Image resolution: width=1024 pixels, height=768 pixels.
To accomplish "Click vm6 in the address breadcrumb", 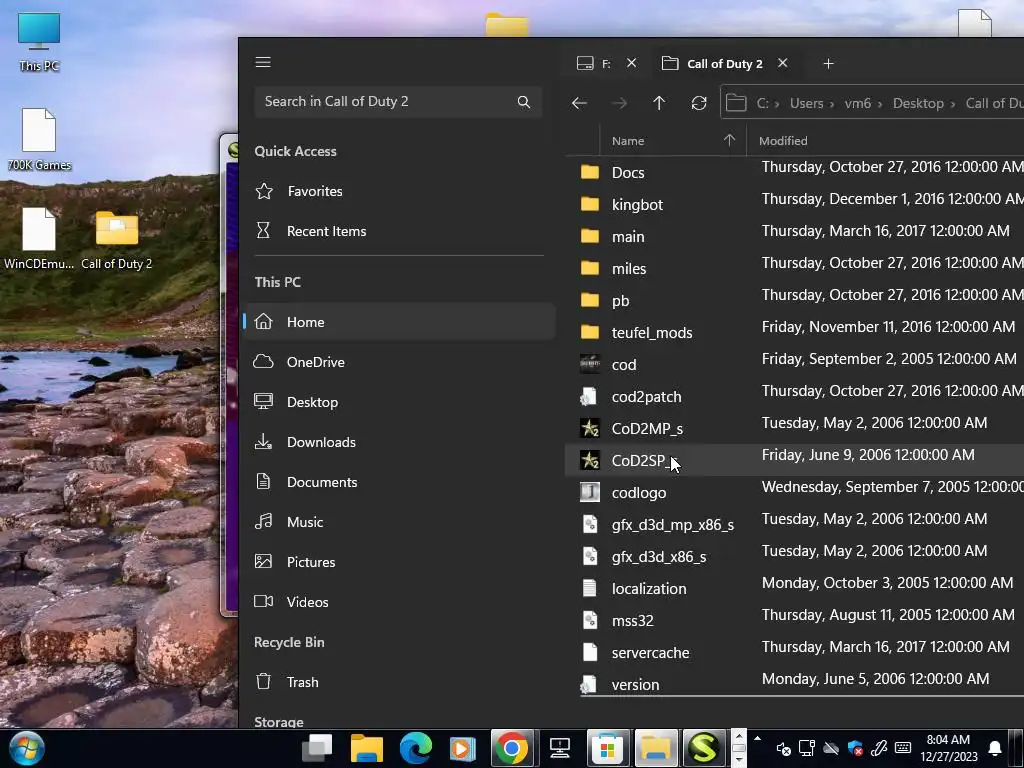I will tap(857, 103).
